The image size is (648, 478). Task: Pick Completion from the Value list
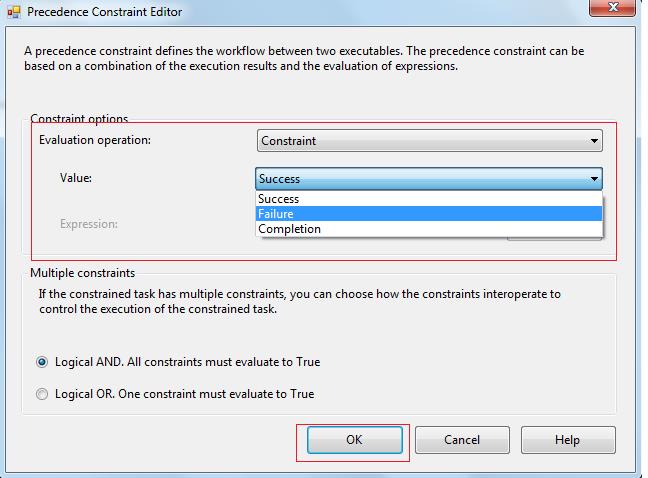click(290, 229)
